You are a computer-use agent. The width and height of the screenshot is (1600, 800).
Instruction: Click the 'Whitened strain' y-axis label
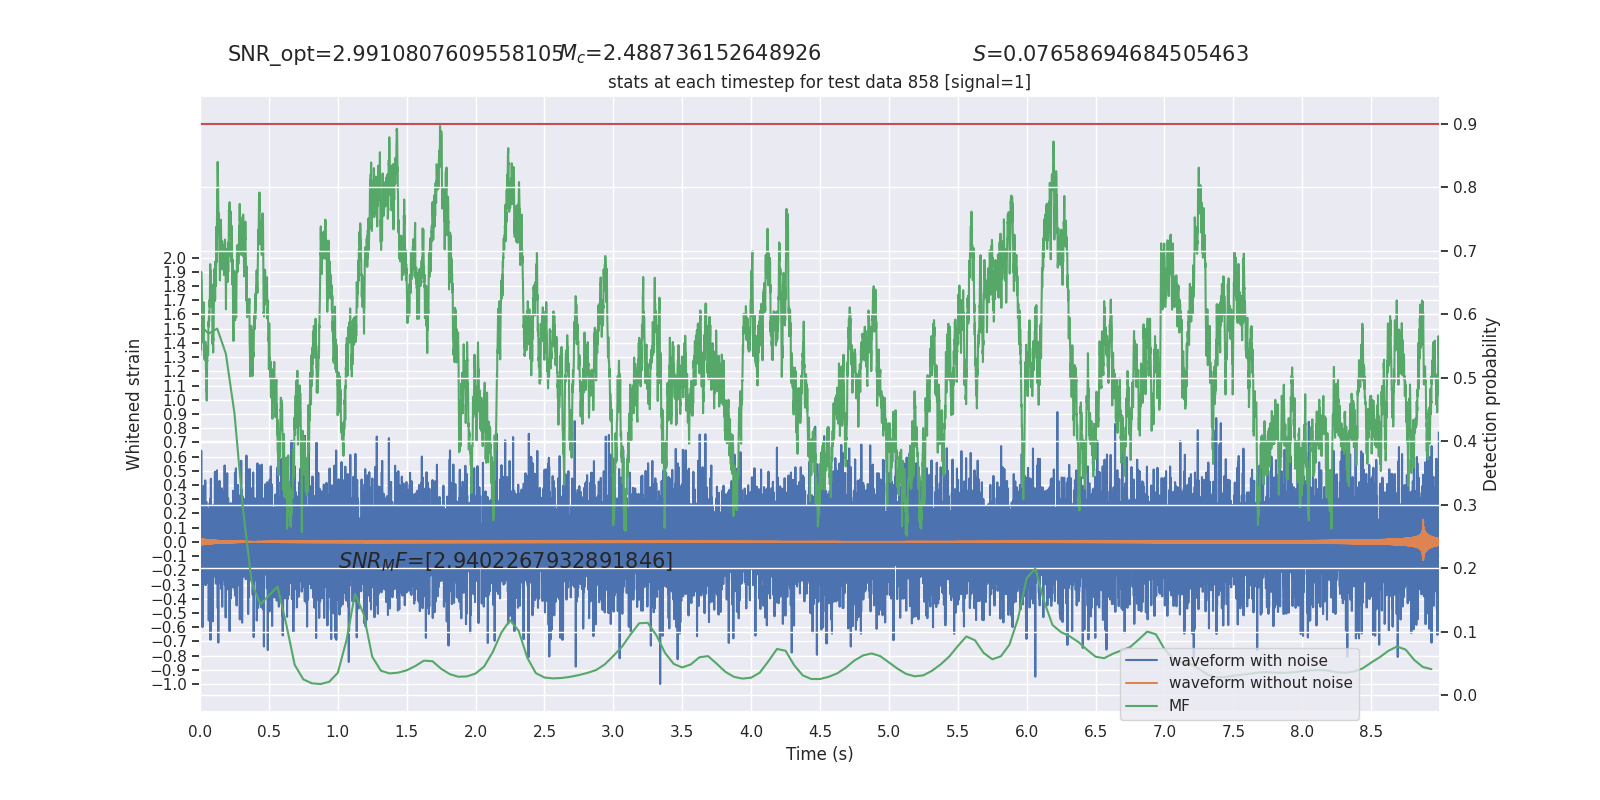(x=134, y=404)
